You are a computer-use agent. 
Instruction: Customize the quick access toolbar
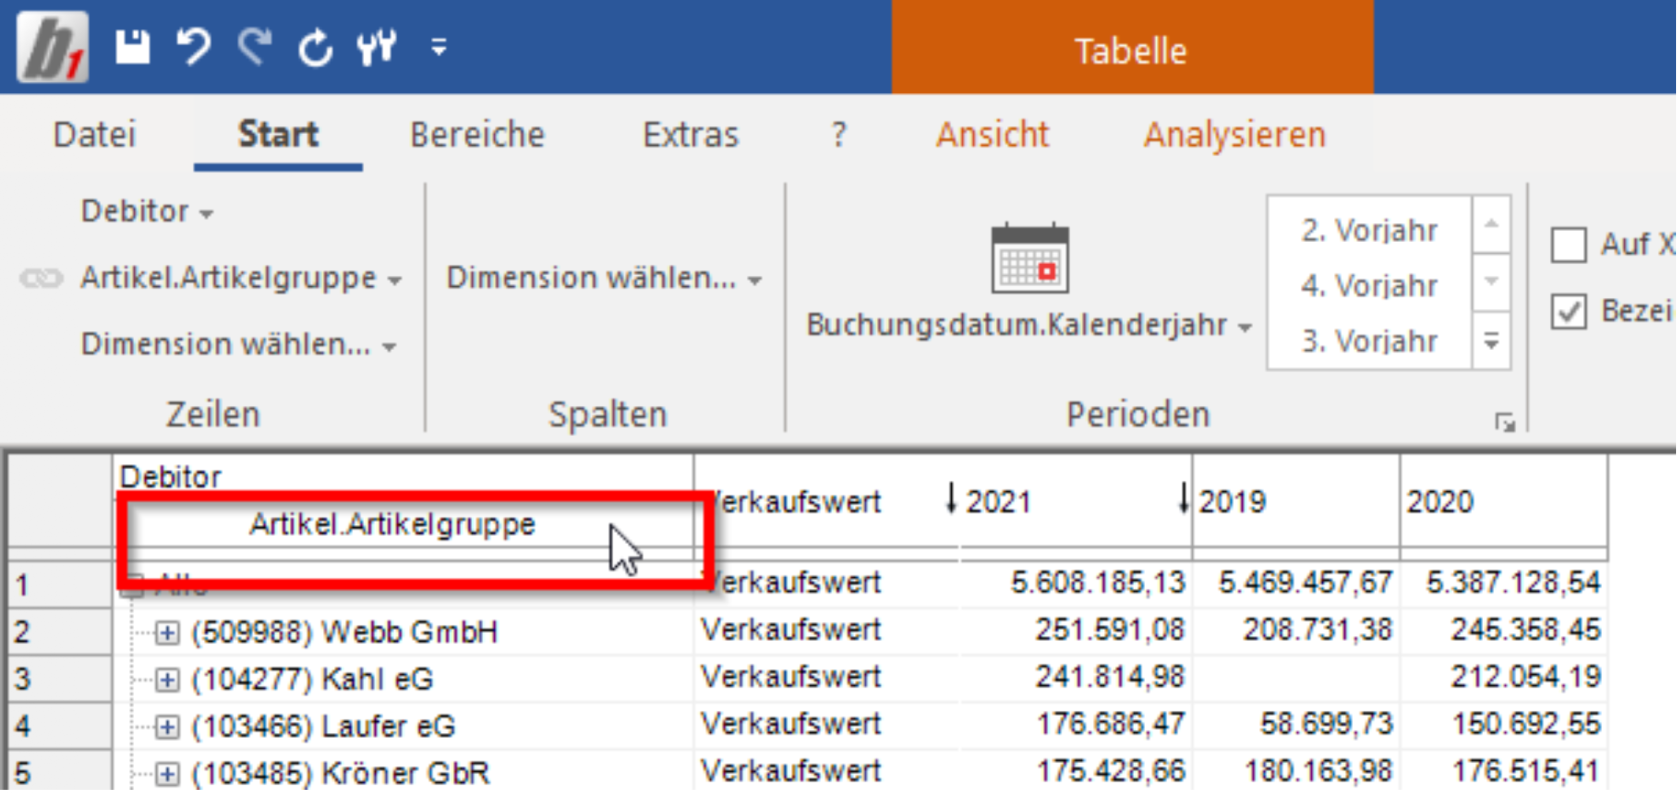pyautogui.click(x=439, y=46)
